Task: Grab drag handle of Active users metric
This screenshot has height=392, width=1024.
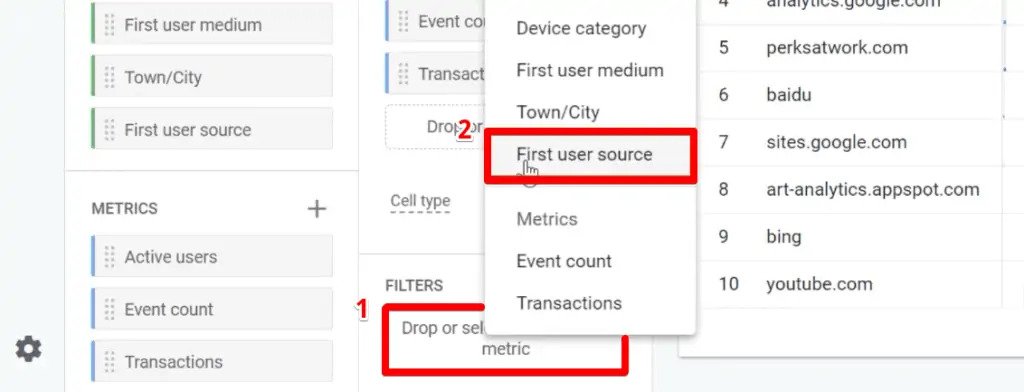Action: coord(110,257)
